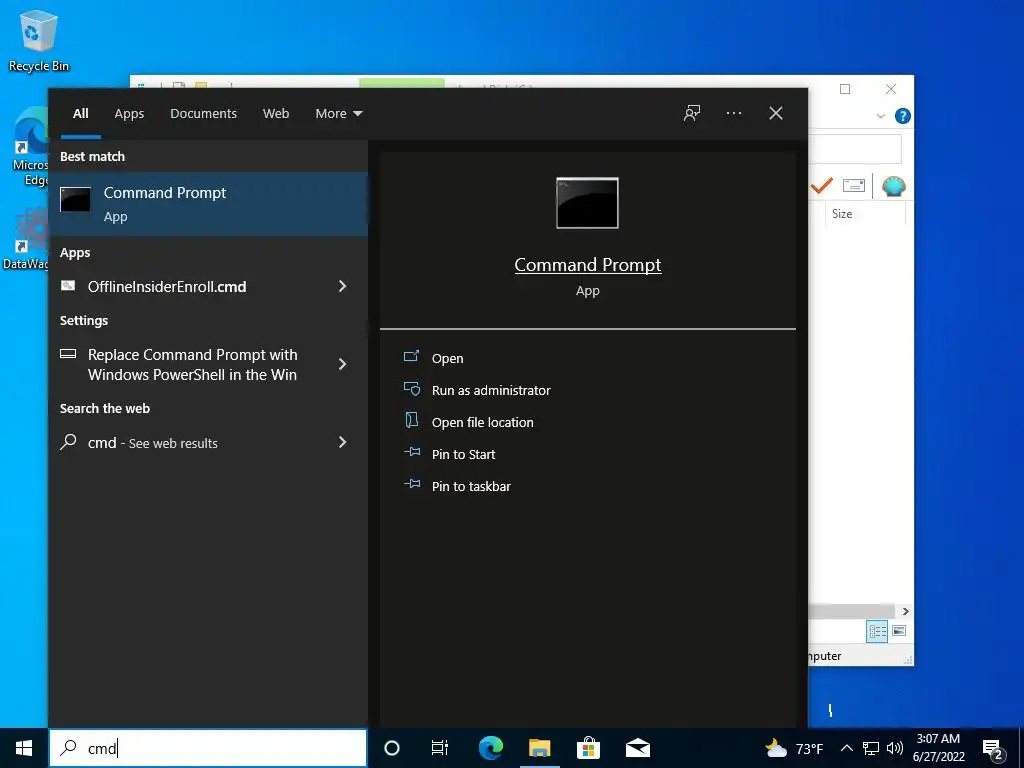Open network status tray icon
The image size is (1024, 768).
pyautogui.click(x=871, y=748)
